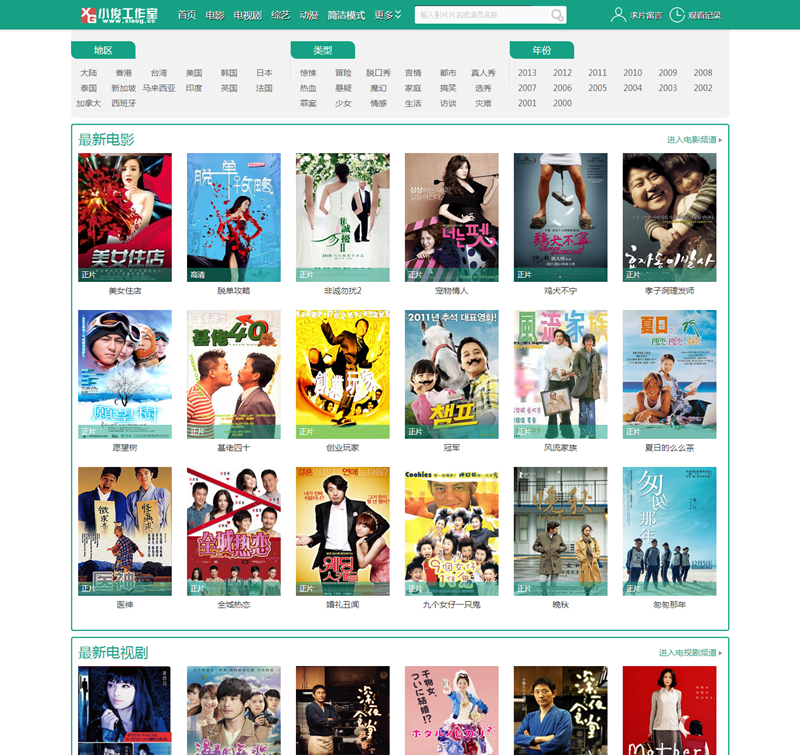
Task: Filter by year 2013
Action: coord(527,73)
